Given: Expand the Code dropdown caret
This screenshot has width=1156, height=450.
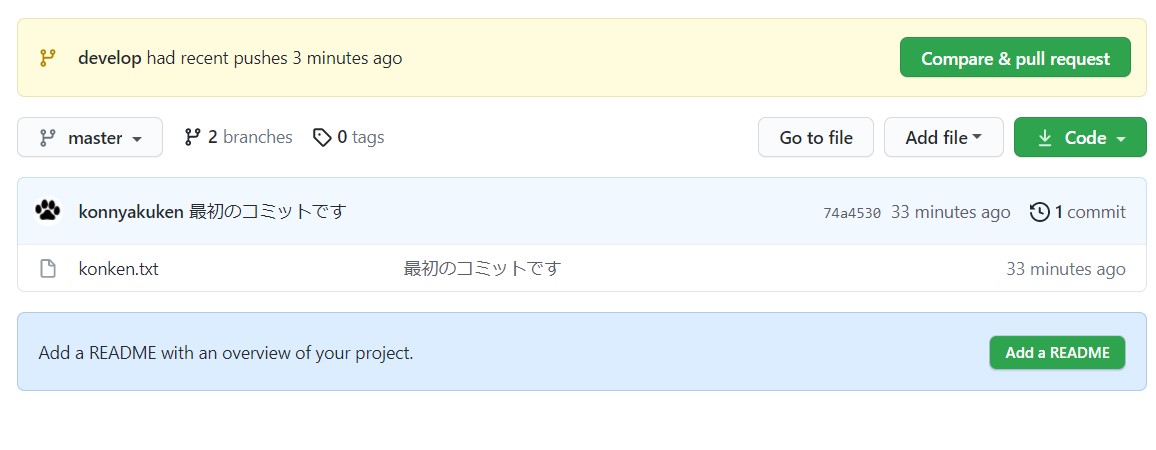Looking at the screenshot, I should [1121, 138].
